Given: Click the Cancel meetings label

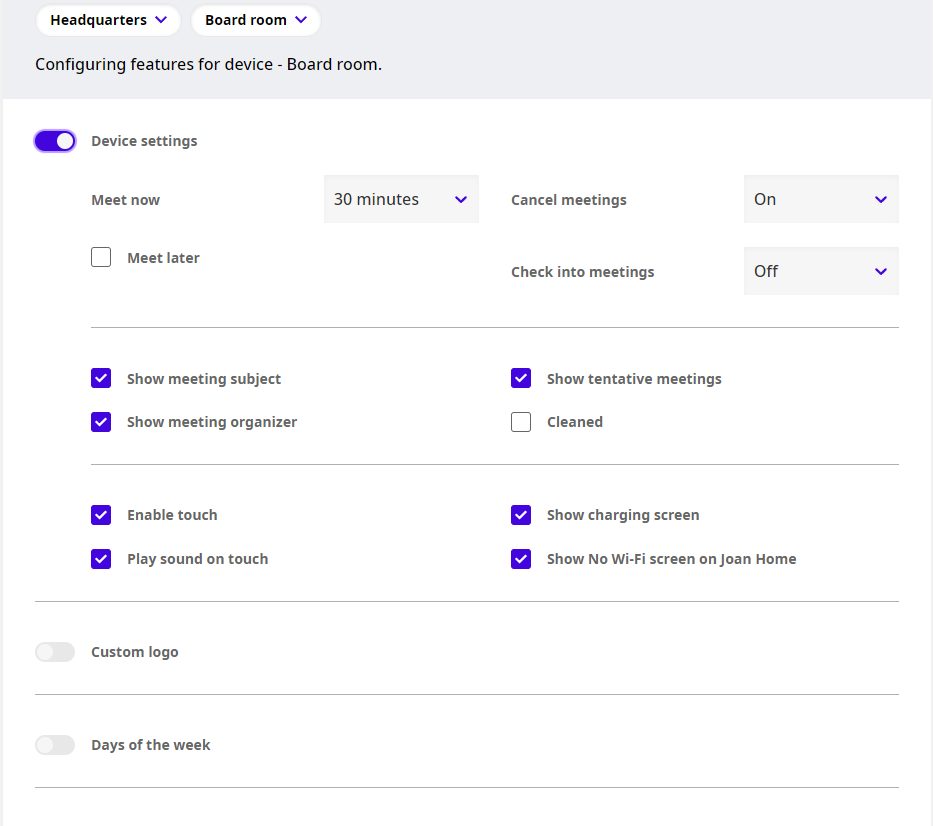Looking at the screenshot, I should click(x=569, y=200).
